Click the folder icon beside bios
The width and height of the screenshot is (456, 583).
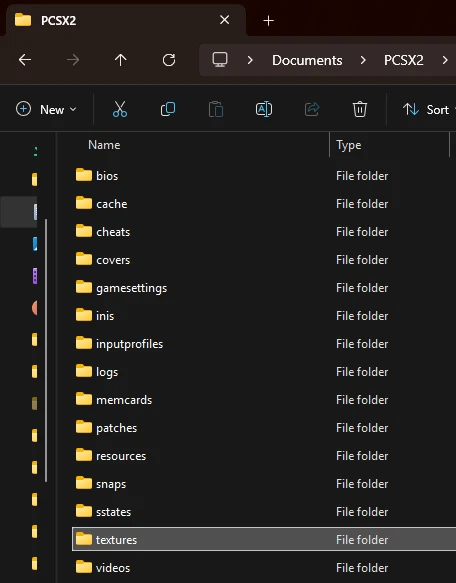pyautogui.click(x=84, y=175)
